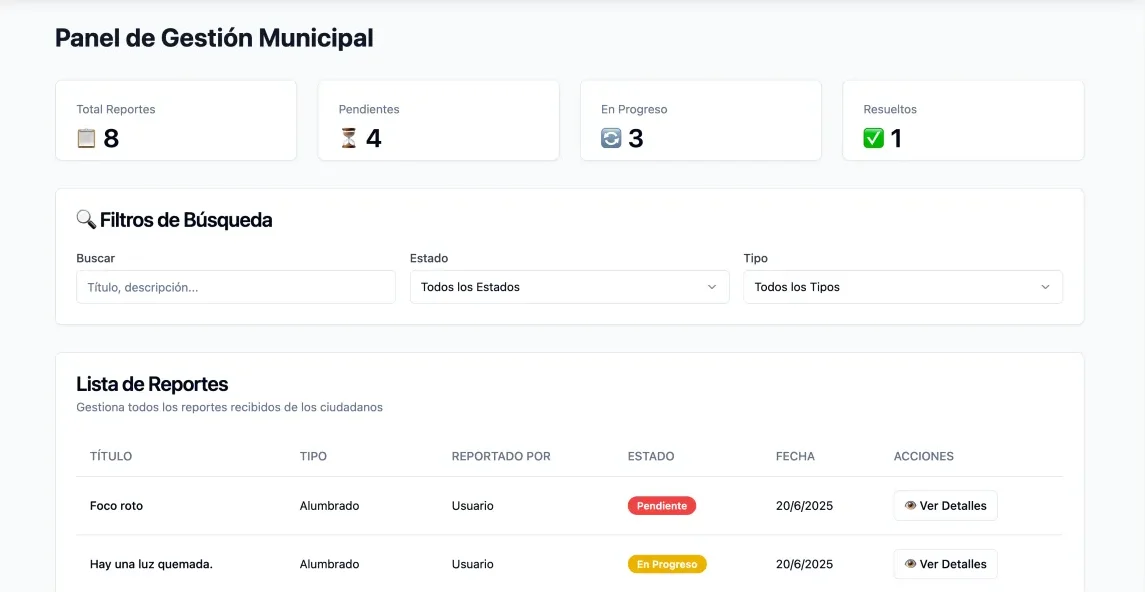The width and height of the screenshot is (1145, 592).
Task: Click chevron arrow of the Estado select
Action: point(712,287)
